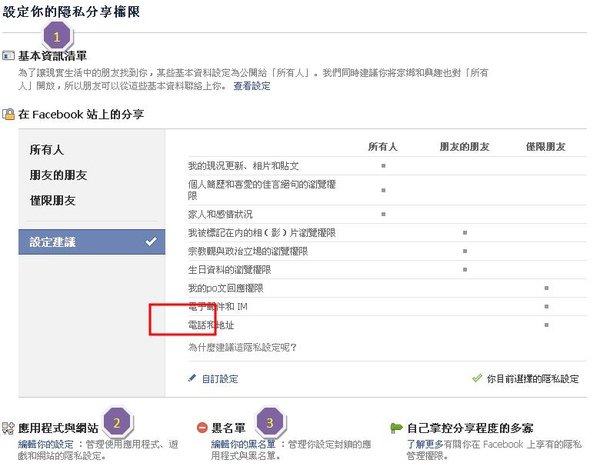Click the 你目前選擇的隱私設定 status text
This screenshot has width=600, height=473.
tap(533, 379)
